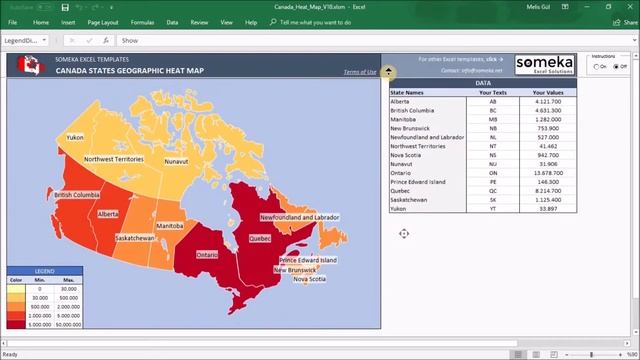Viewport: 640px width, 360px height.
Task: Expand the formula bar chevron
Action: point(635,40)
